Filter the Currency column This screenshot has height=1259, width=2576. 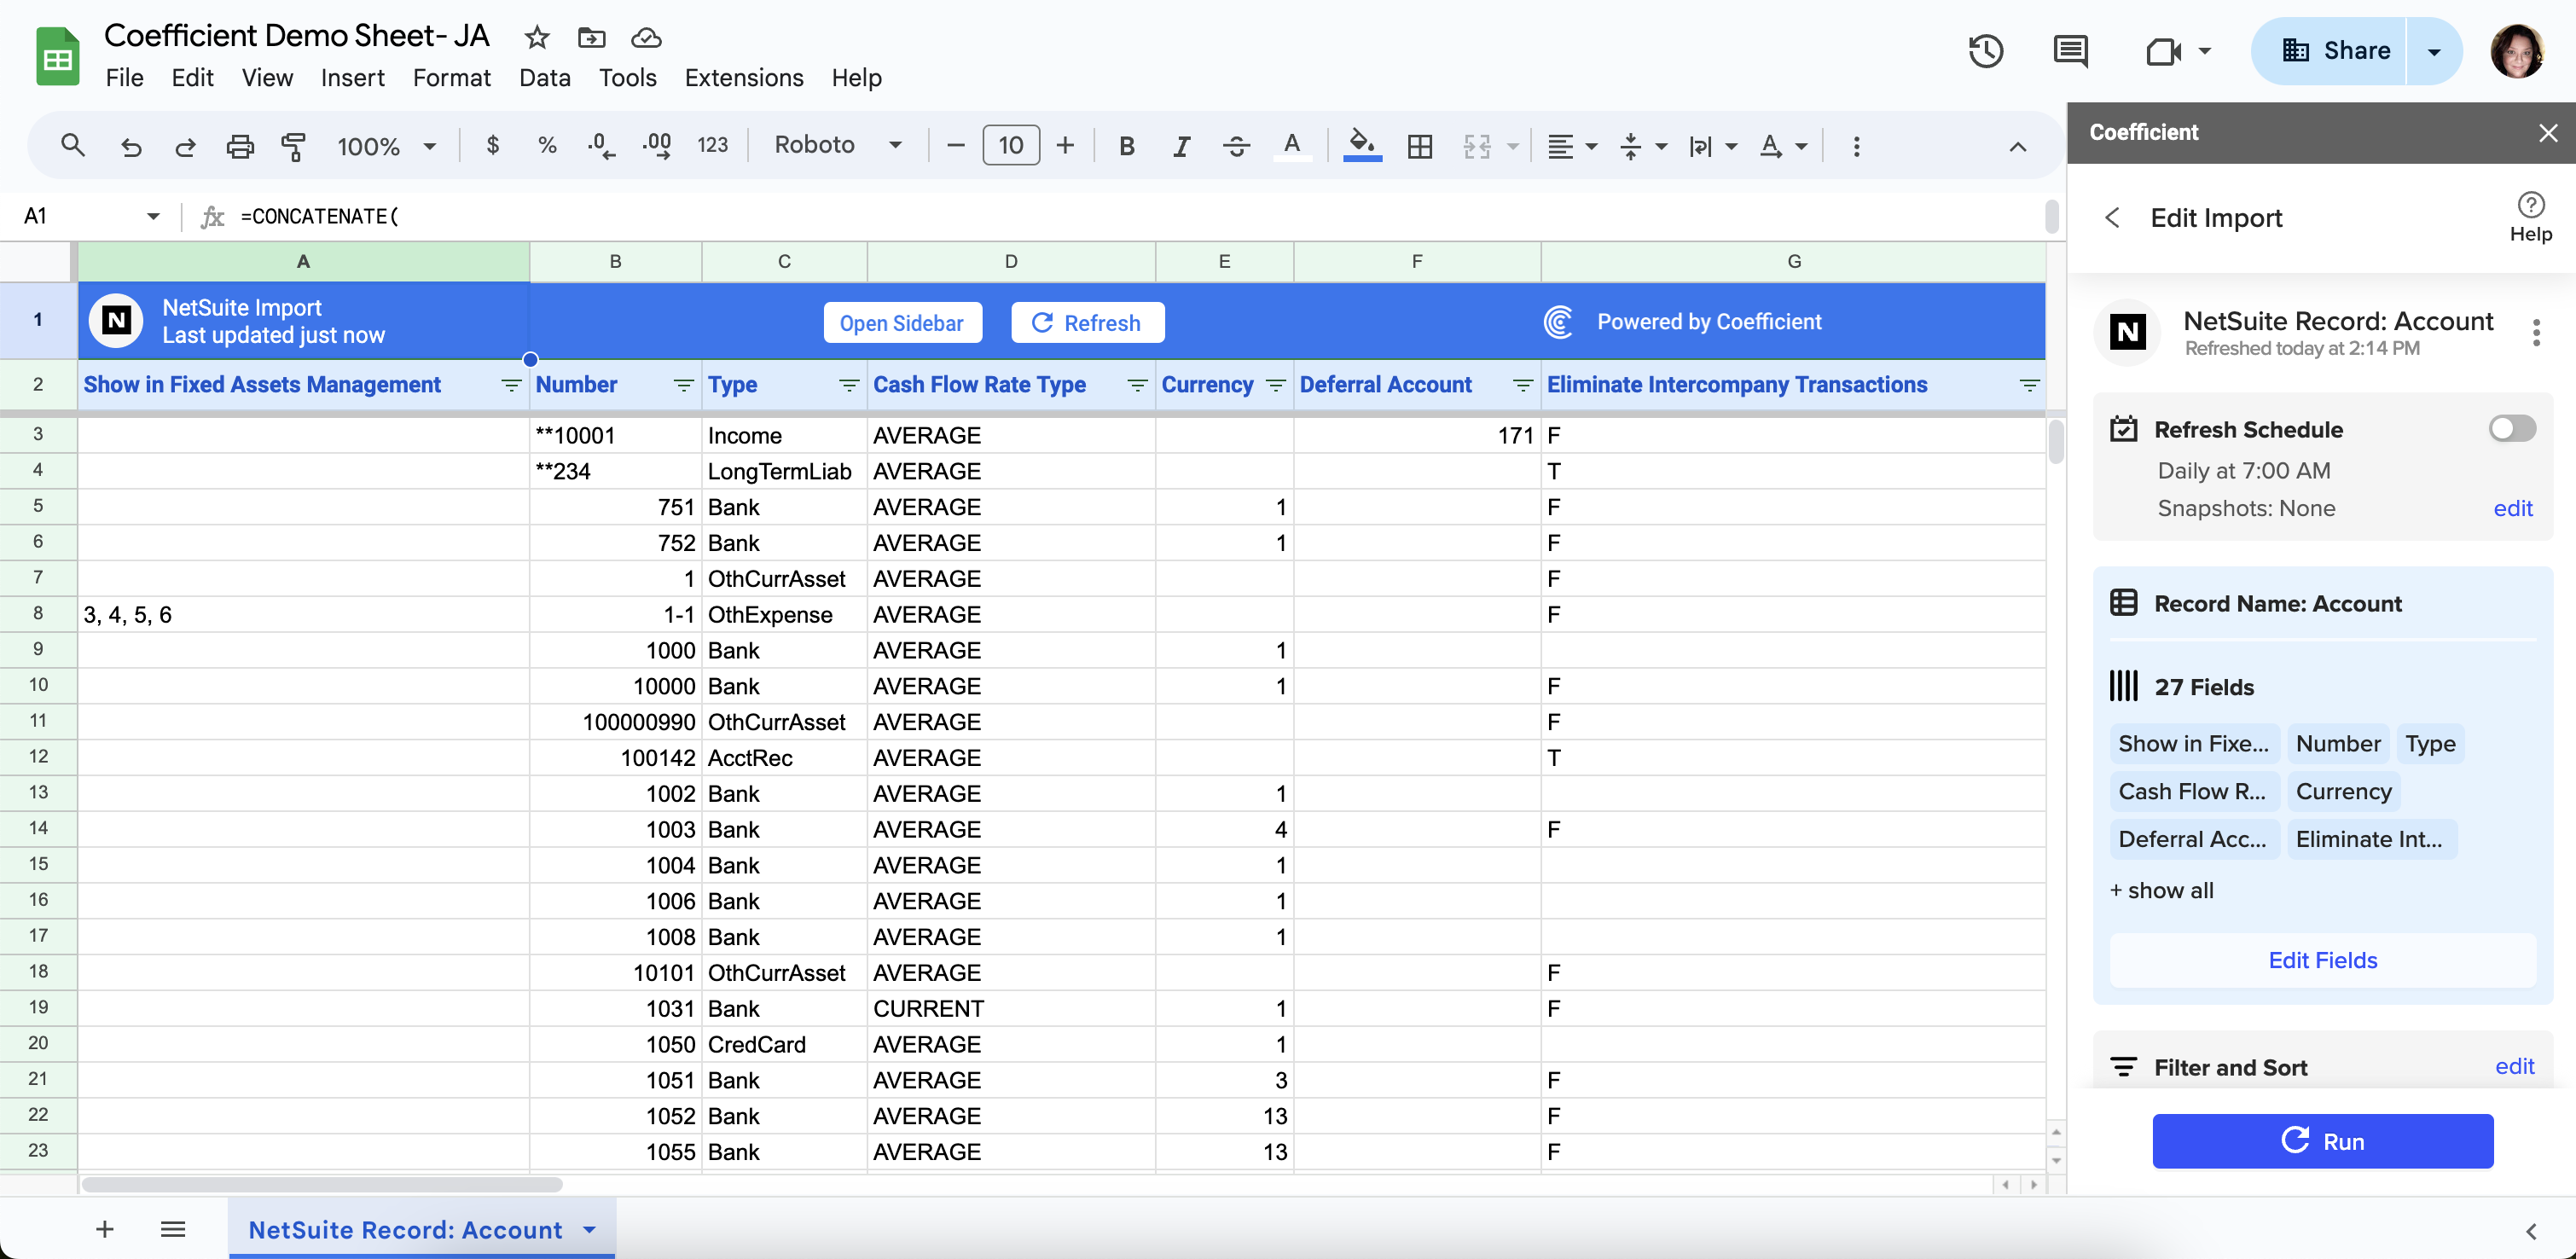[1275, 385]
